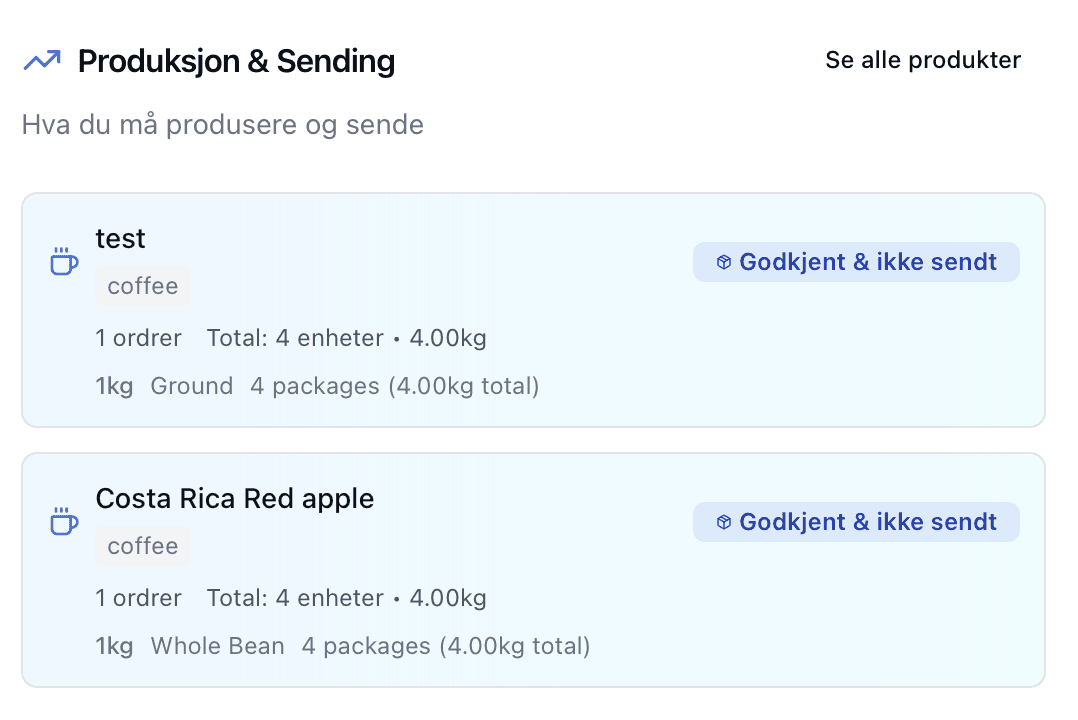1078x720 pixels.
Task: Click the Whole Bean grind label
Action: pyautogui.click(x=217, y=646)
